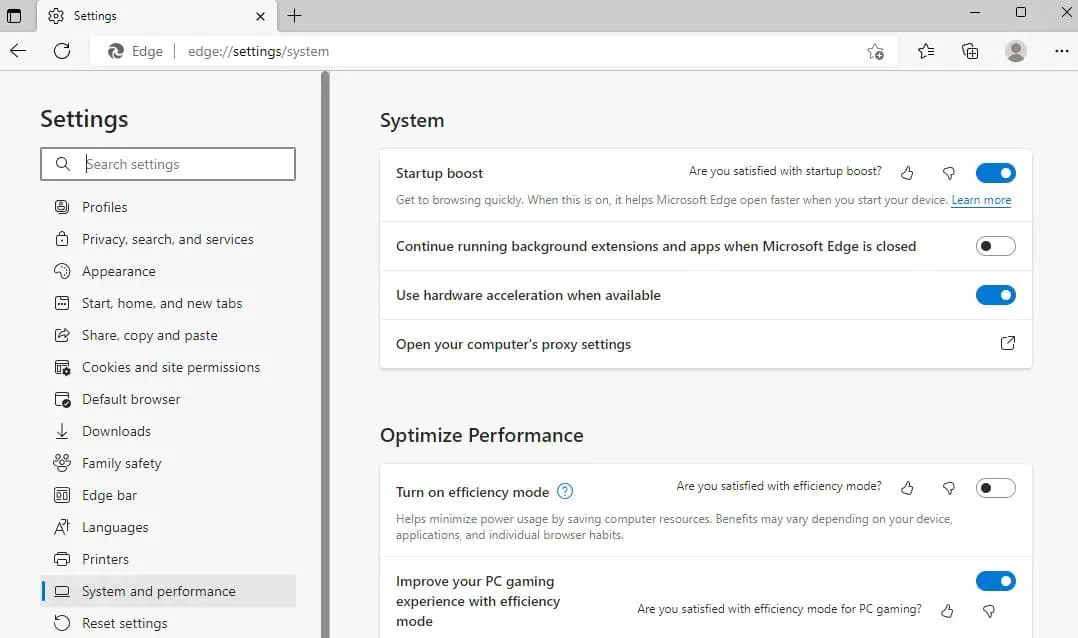The width and height of the screenshot is (1078, 638).
Task: Click the Learn more link
Action: pos(980,200)
